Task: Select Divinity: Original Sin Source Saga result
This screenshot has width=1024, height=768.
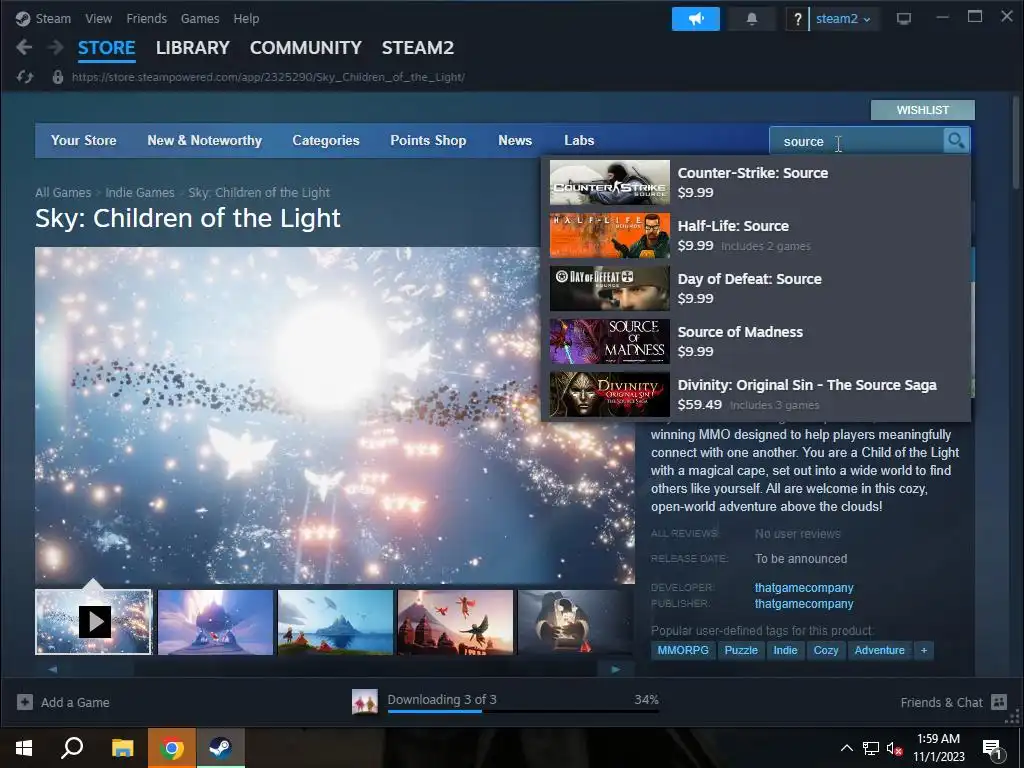Action: point(756,394)
